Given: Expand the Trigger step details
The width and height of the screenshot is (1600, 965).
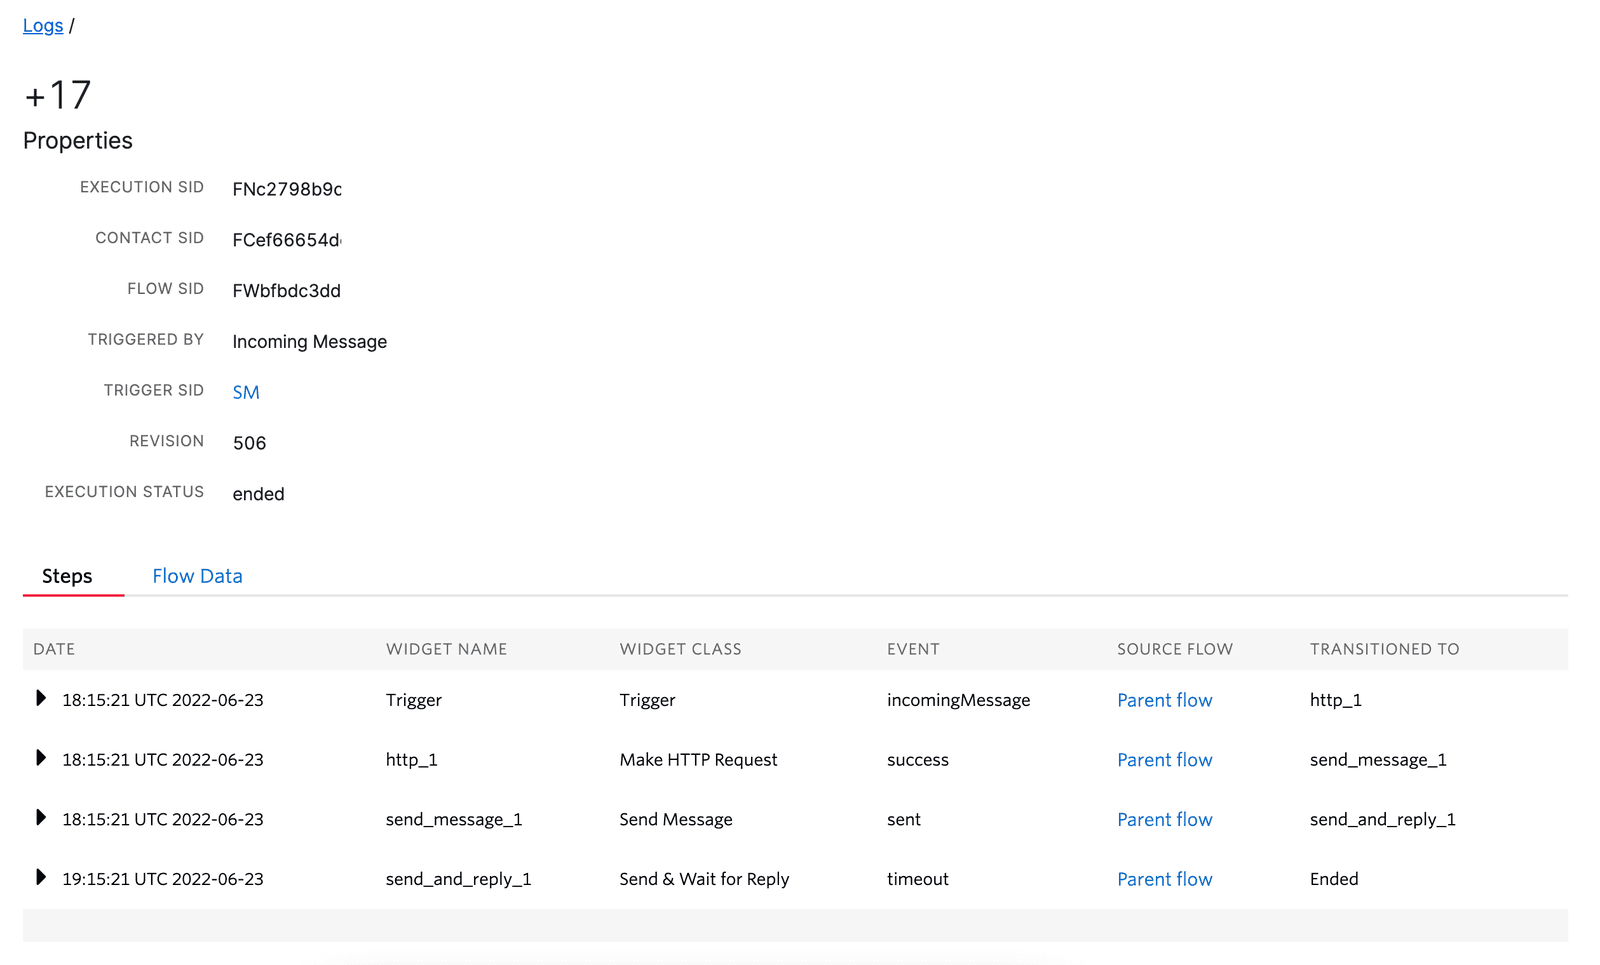Looking at the screenshot, I should [x=40, y=699].
